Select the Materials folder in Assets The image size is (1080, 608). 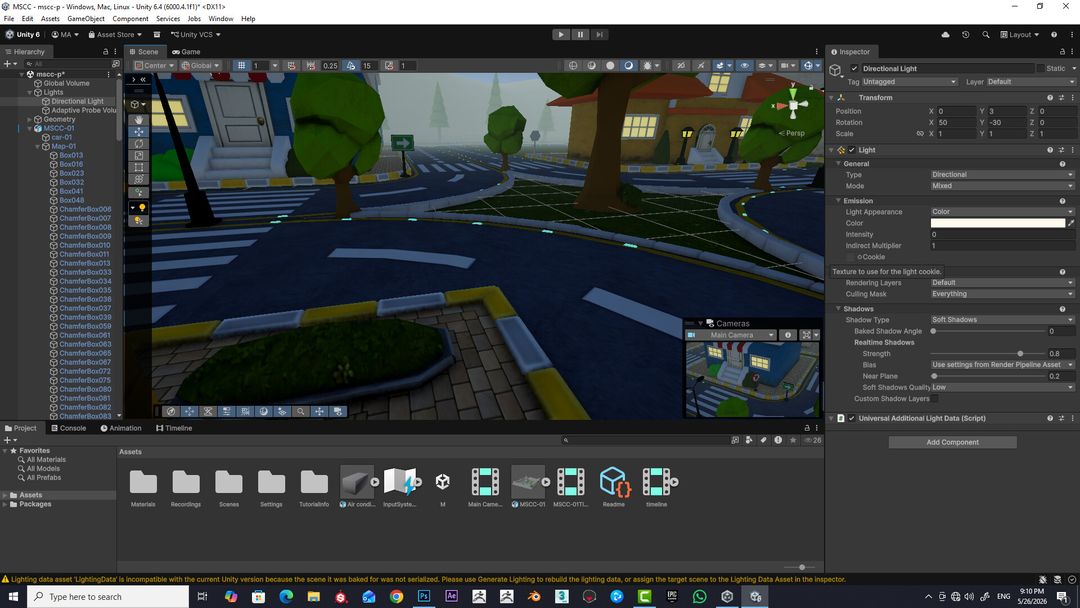[x=143, y=488]
